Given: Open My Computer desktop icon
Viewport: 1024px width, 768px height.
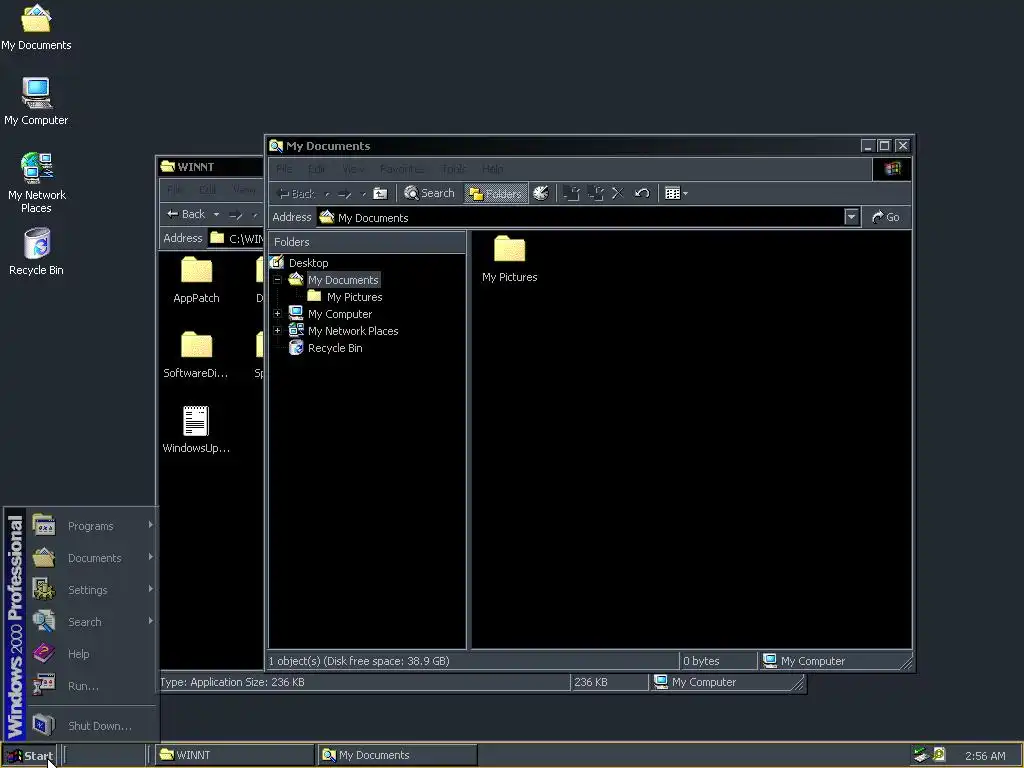Looking at the screenshot, I should [36, 101].
